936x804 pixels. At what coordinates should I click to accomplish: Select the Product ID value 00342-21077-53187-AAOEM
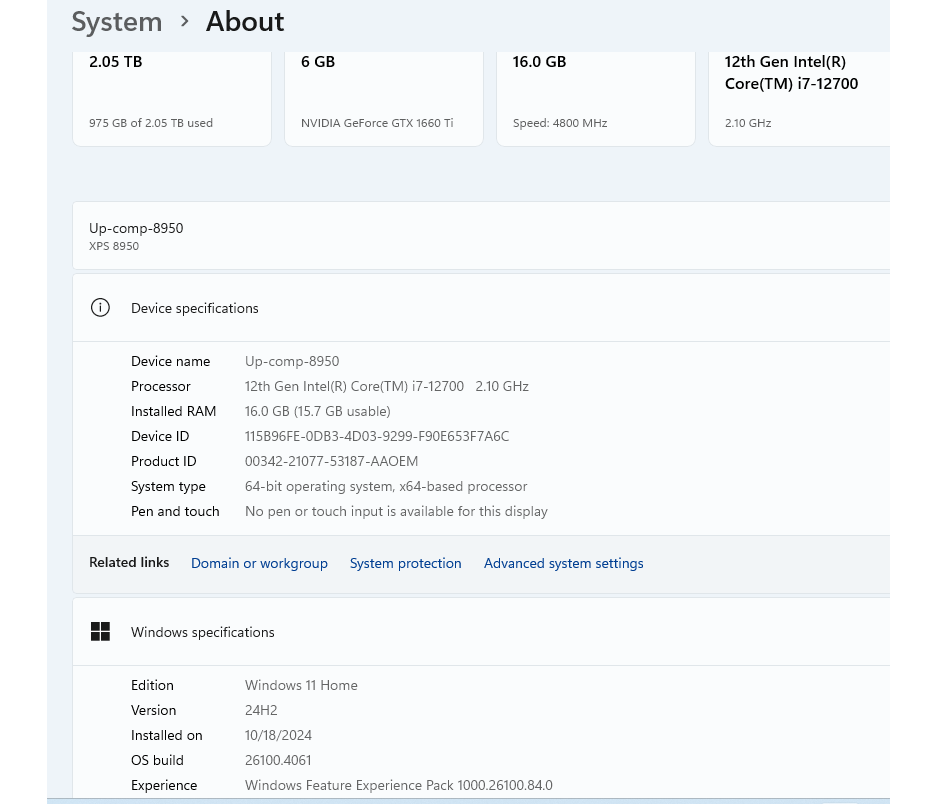pos(331,461)
